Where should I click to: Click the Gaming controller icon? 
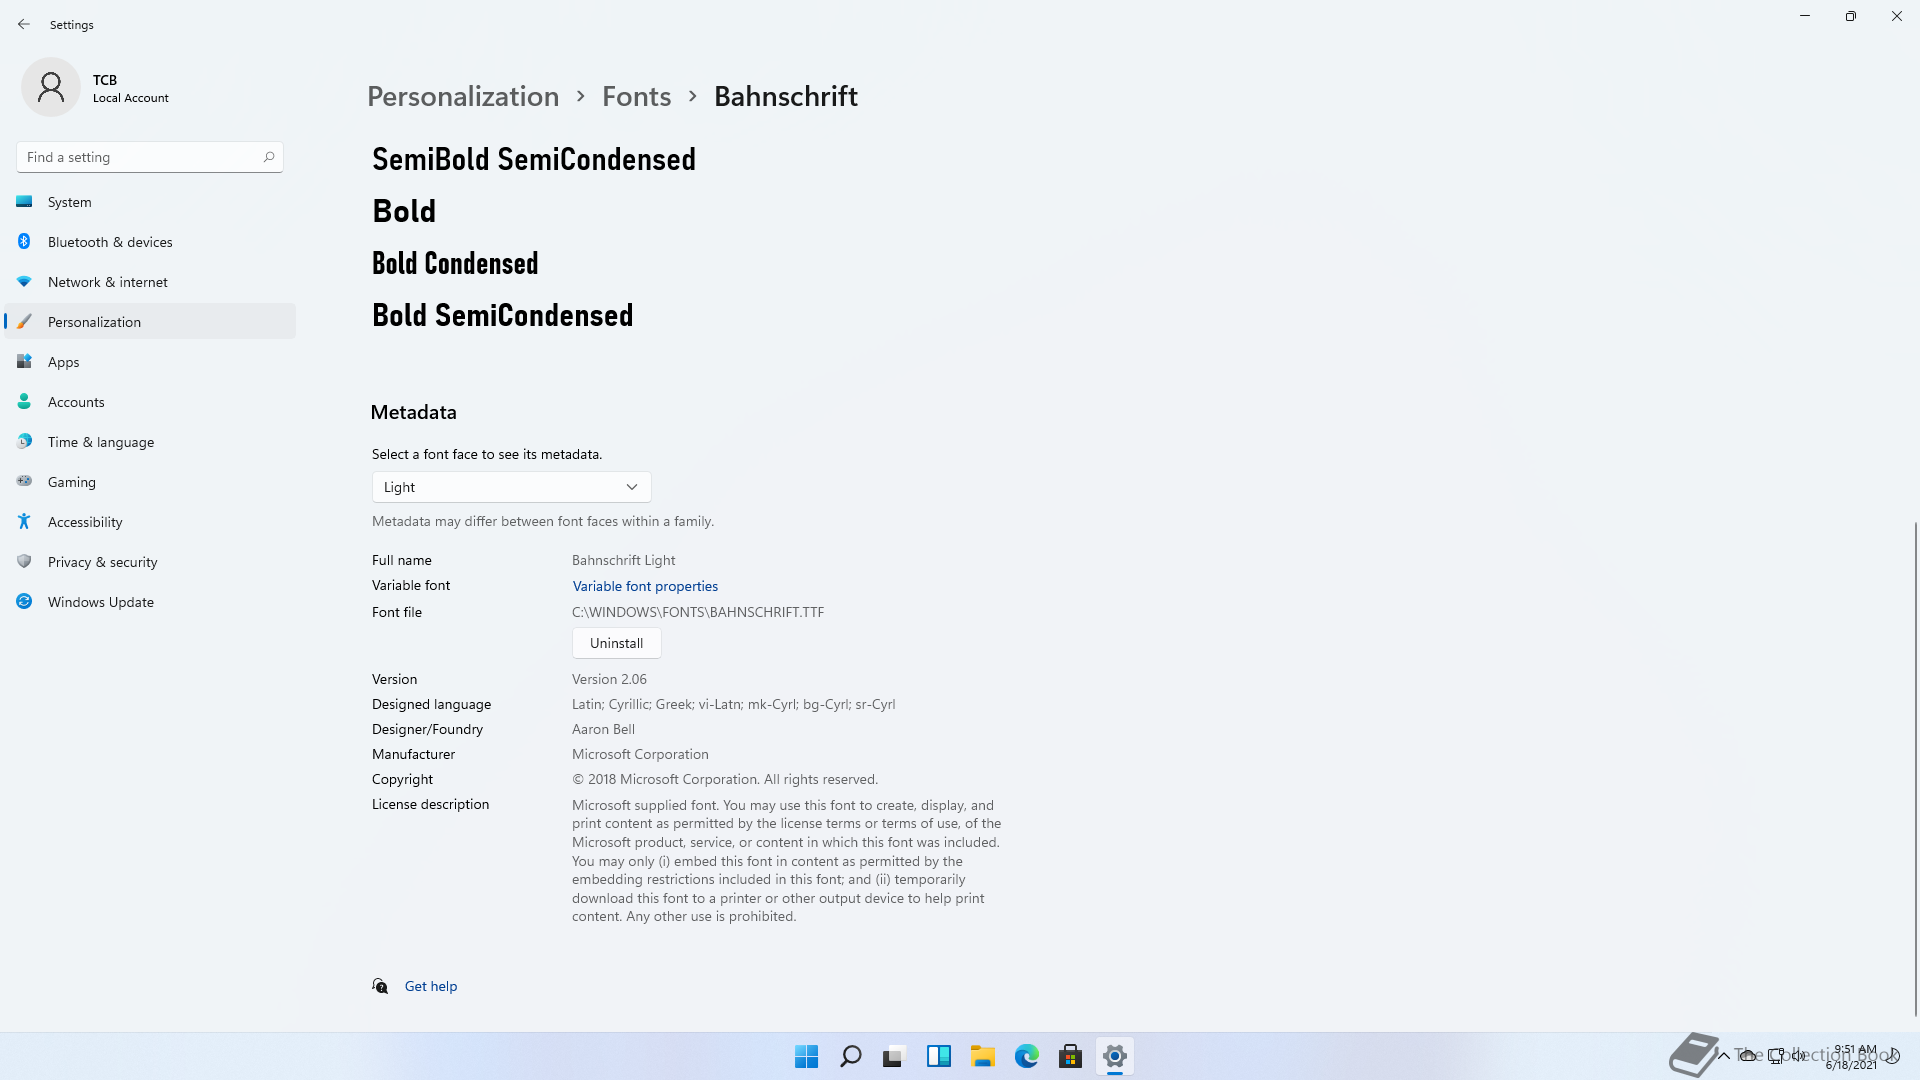(x=24, y=481)
